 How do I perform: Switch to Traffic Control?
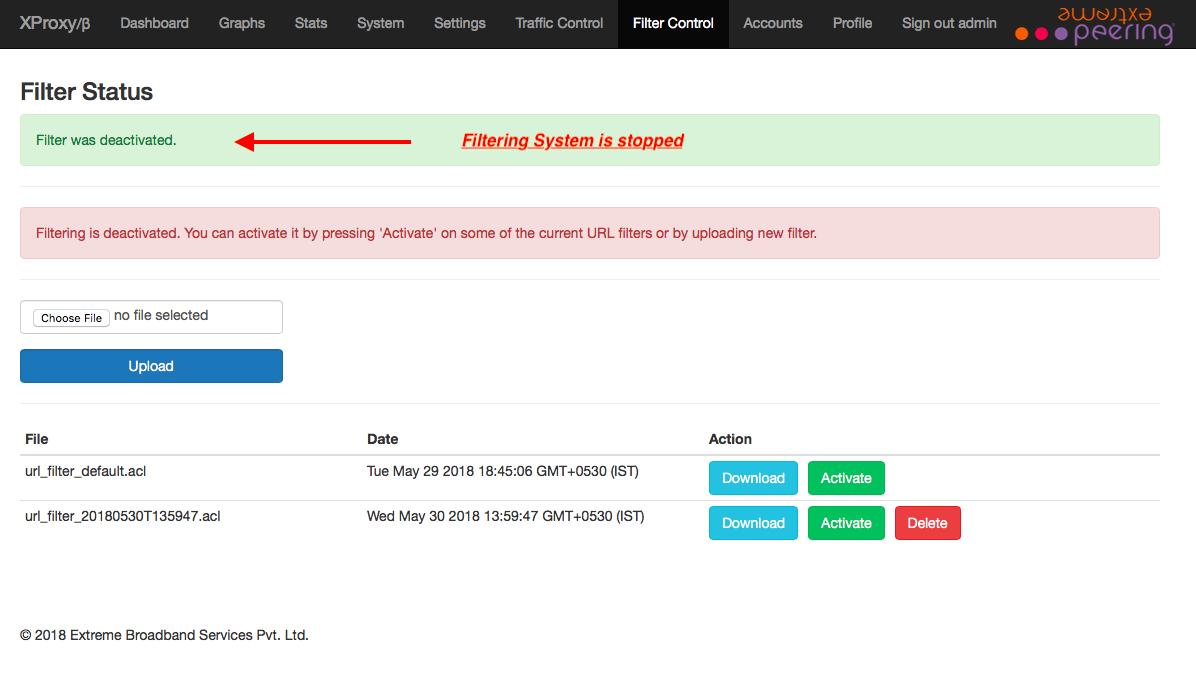click(558, 23)
